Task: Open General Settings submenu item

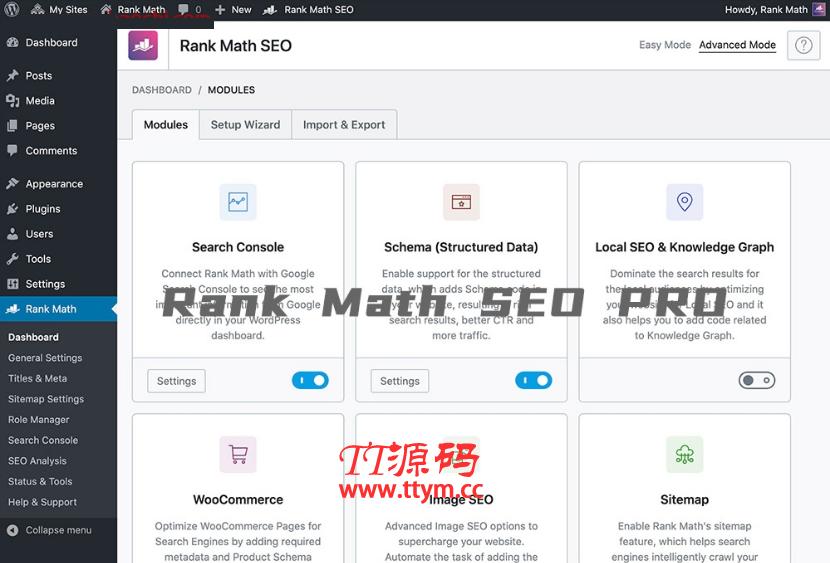Action: tap(45, 358)
